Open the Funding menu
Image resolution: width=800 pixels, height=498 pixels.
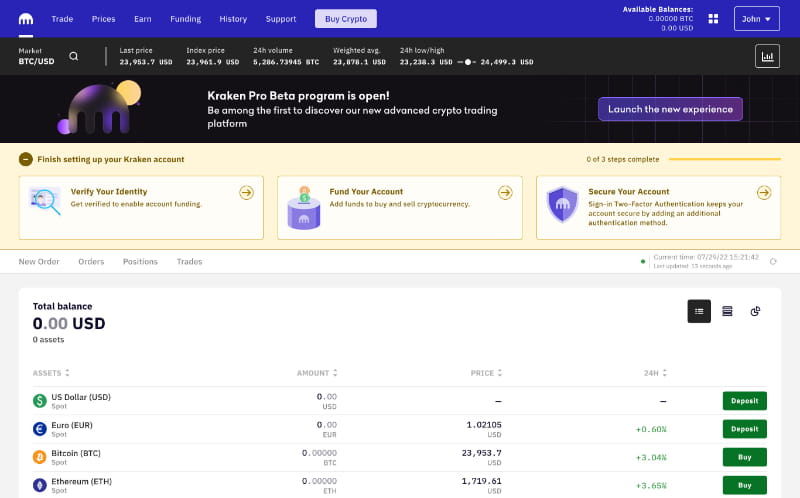click(x=185, y=19)
